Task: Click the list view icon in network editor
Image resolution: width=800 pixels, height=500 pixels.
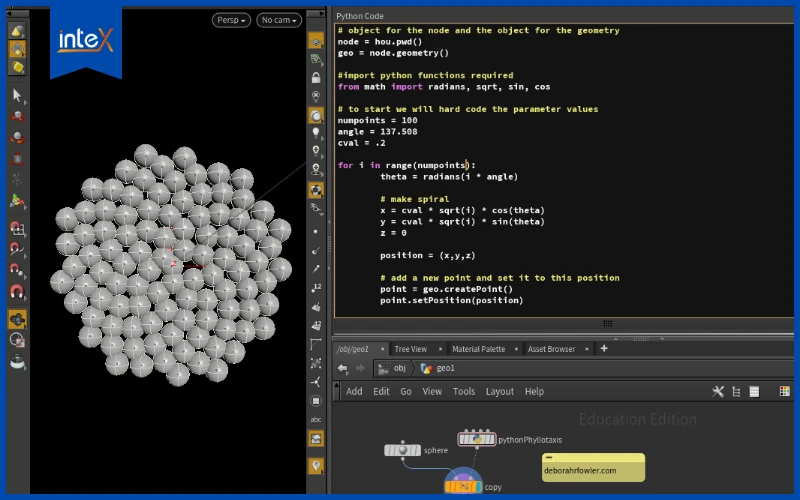Action: (x=754, y=391)
